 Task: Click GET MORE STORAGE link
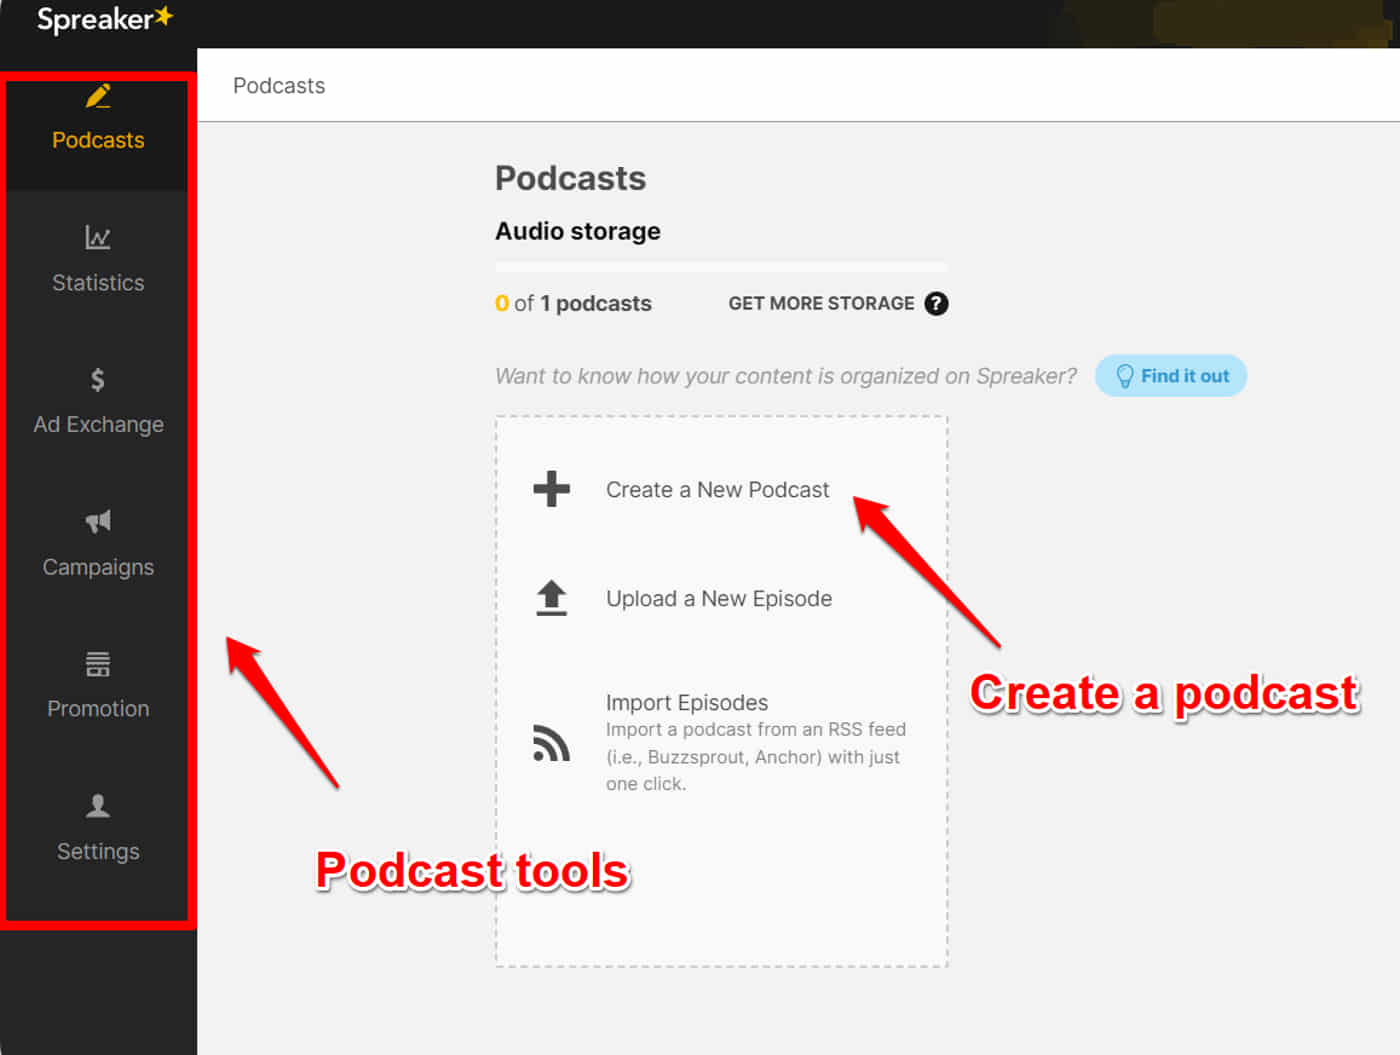tap(821, 303)
